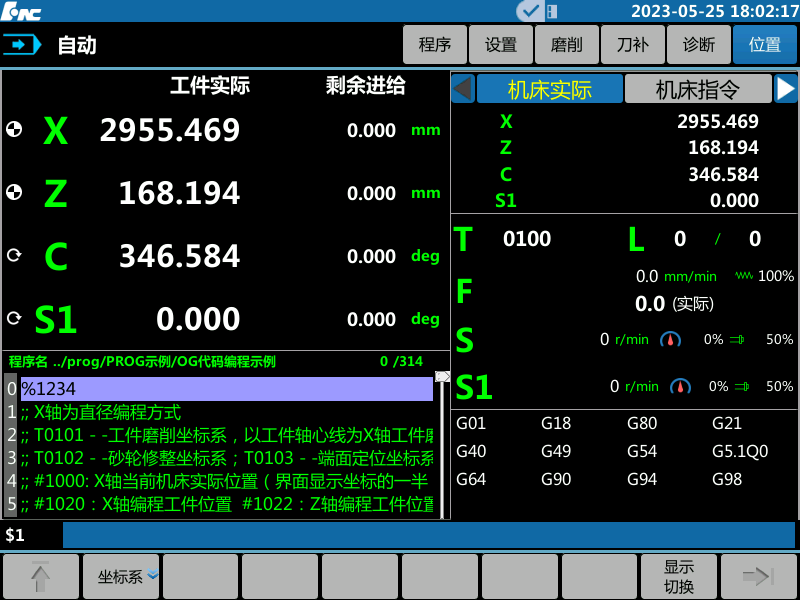Open the 坐标系 softkey dropdown
This screenshot has width=800, height=600.
(x=120, y=576)
